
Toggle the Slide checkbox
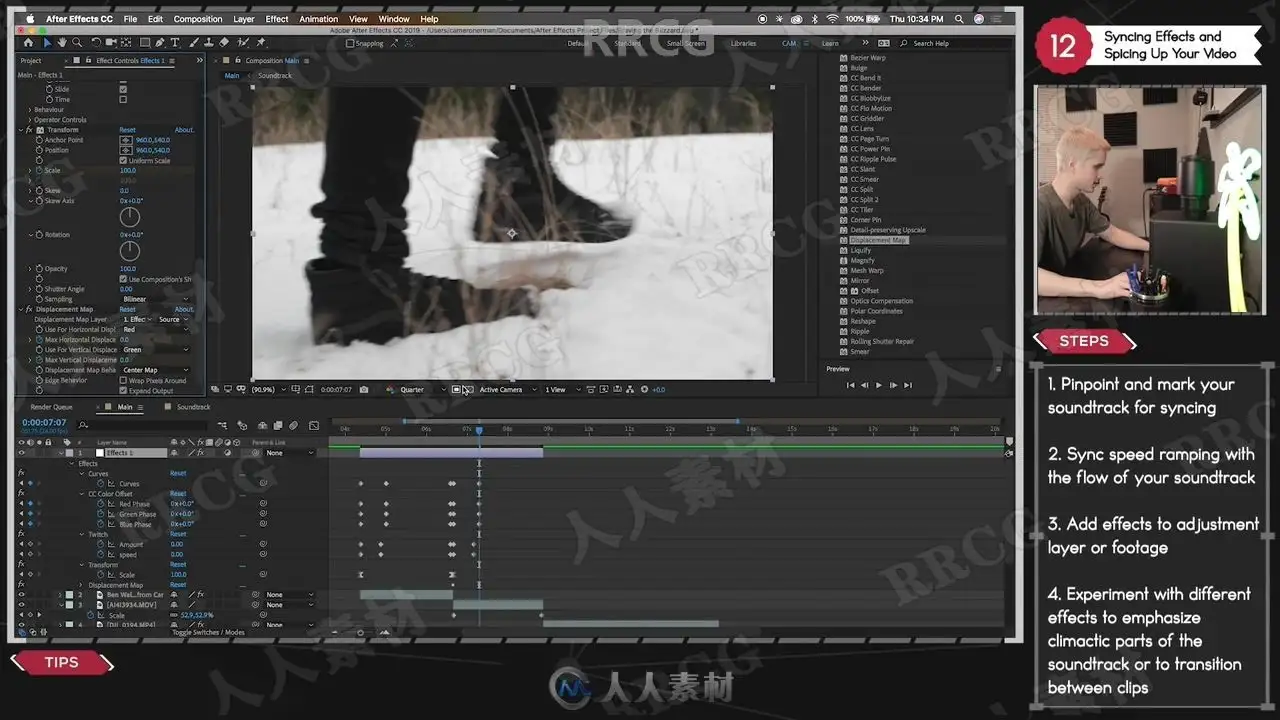click(x=123, y=89)
